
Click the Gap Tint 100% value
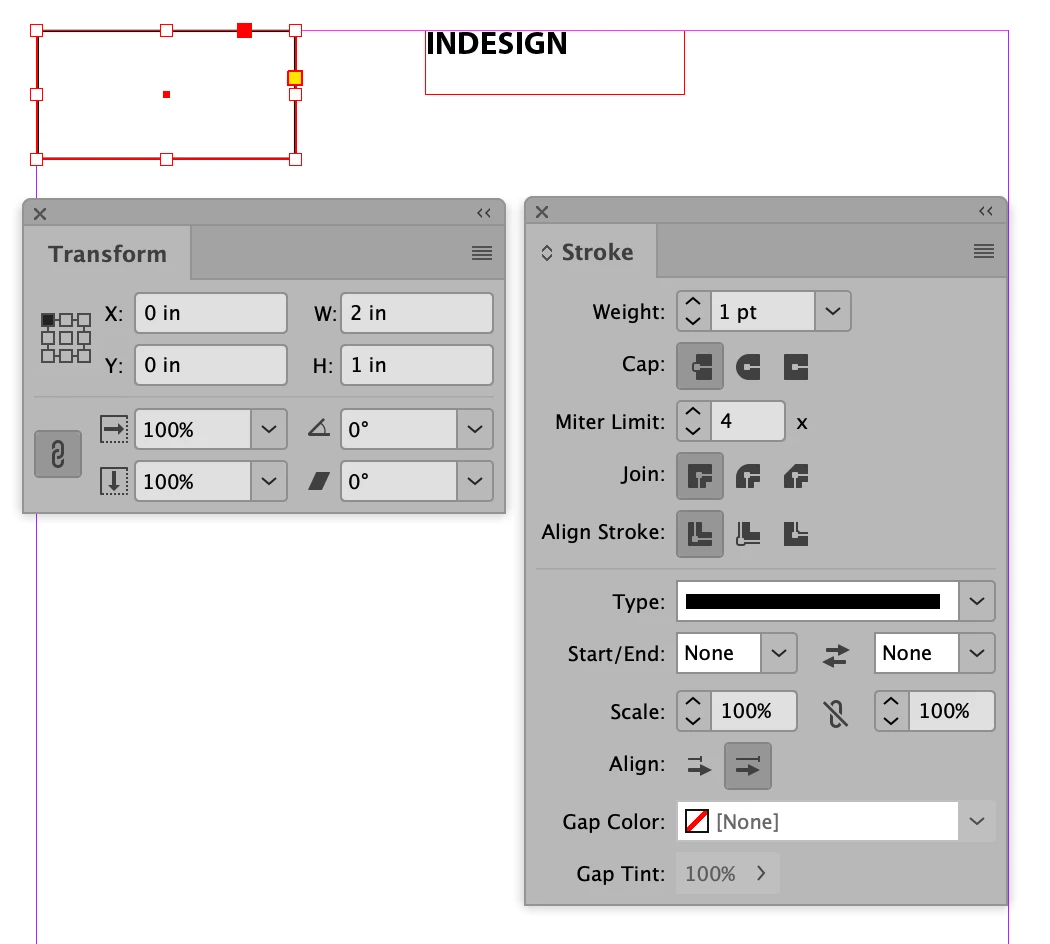tap(710, 873)
